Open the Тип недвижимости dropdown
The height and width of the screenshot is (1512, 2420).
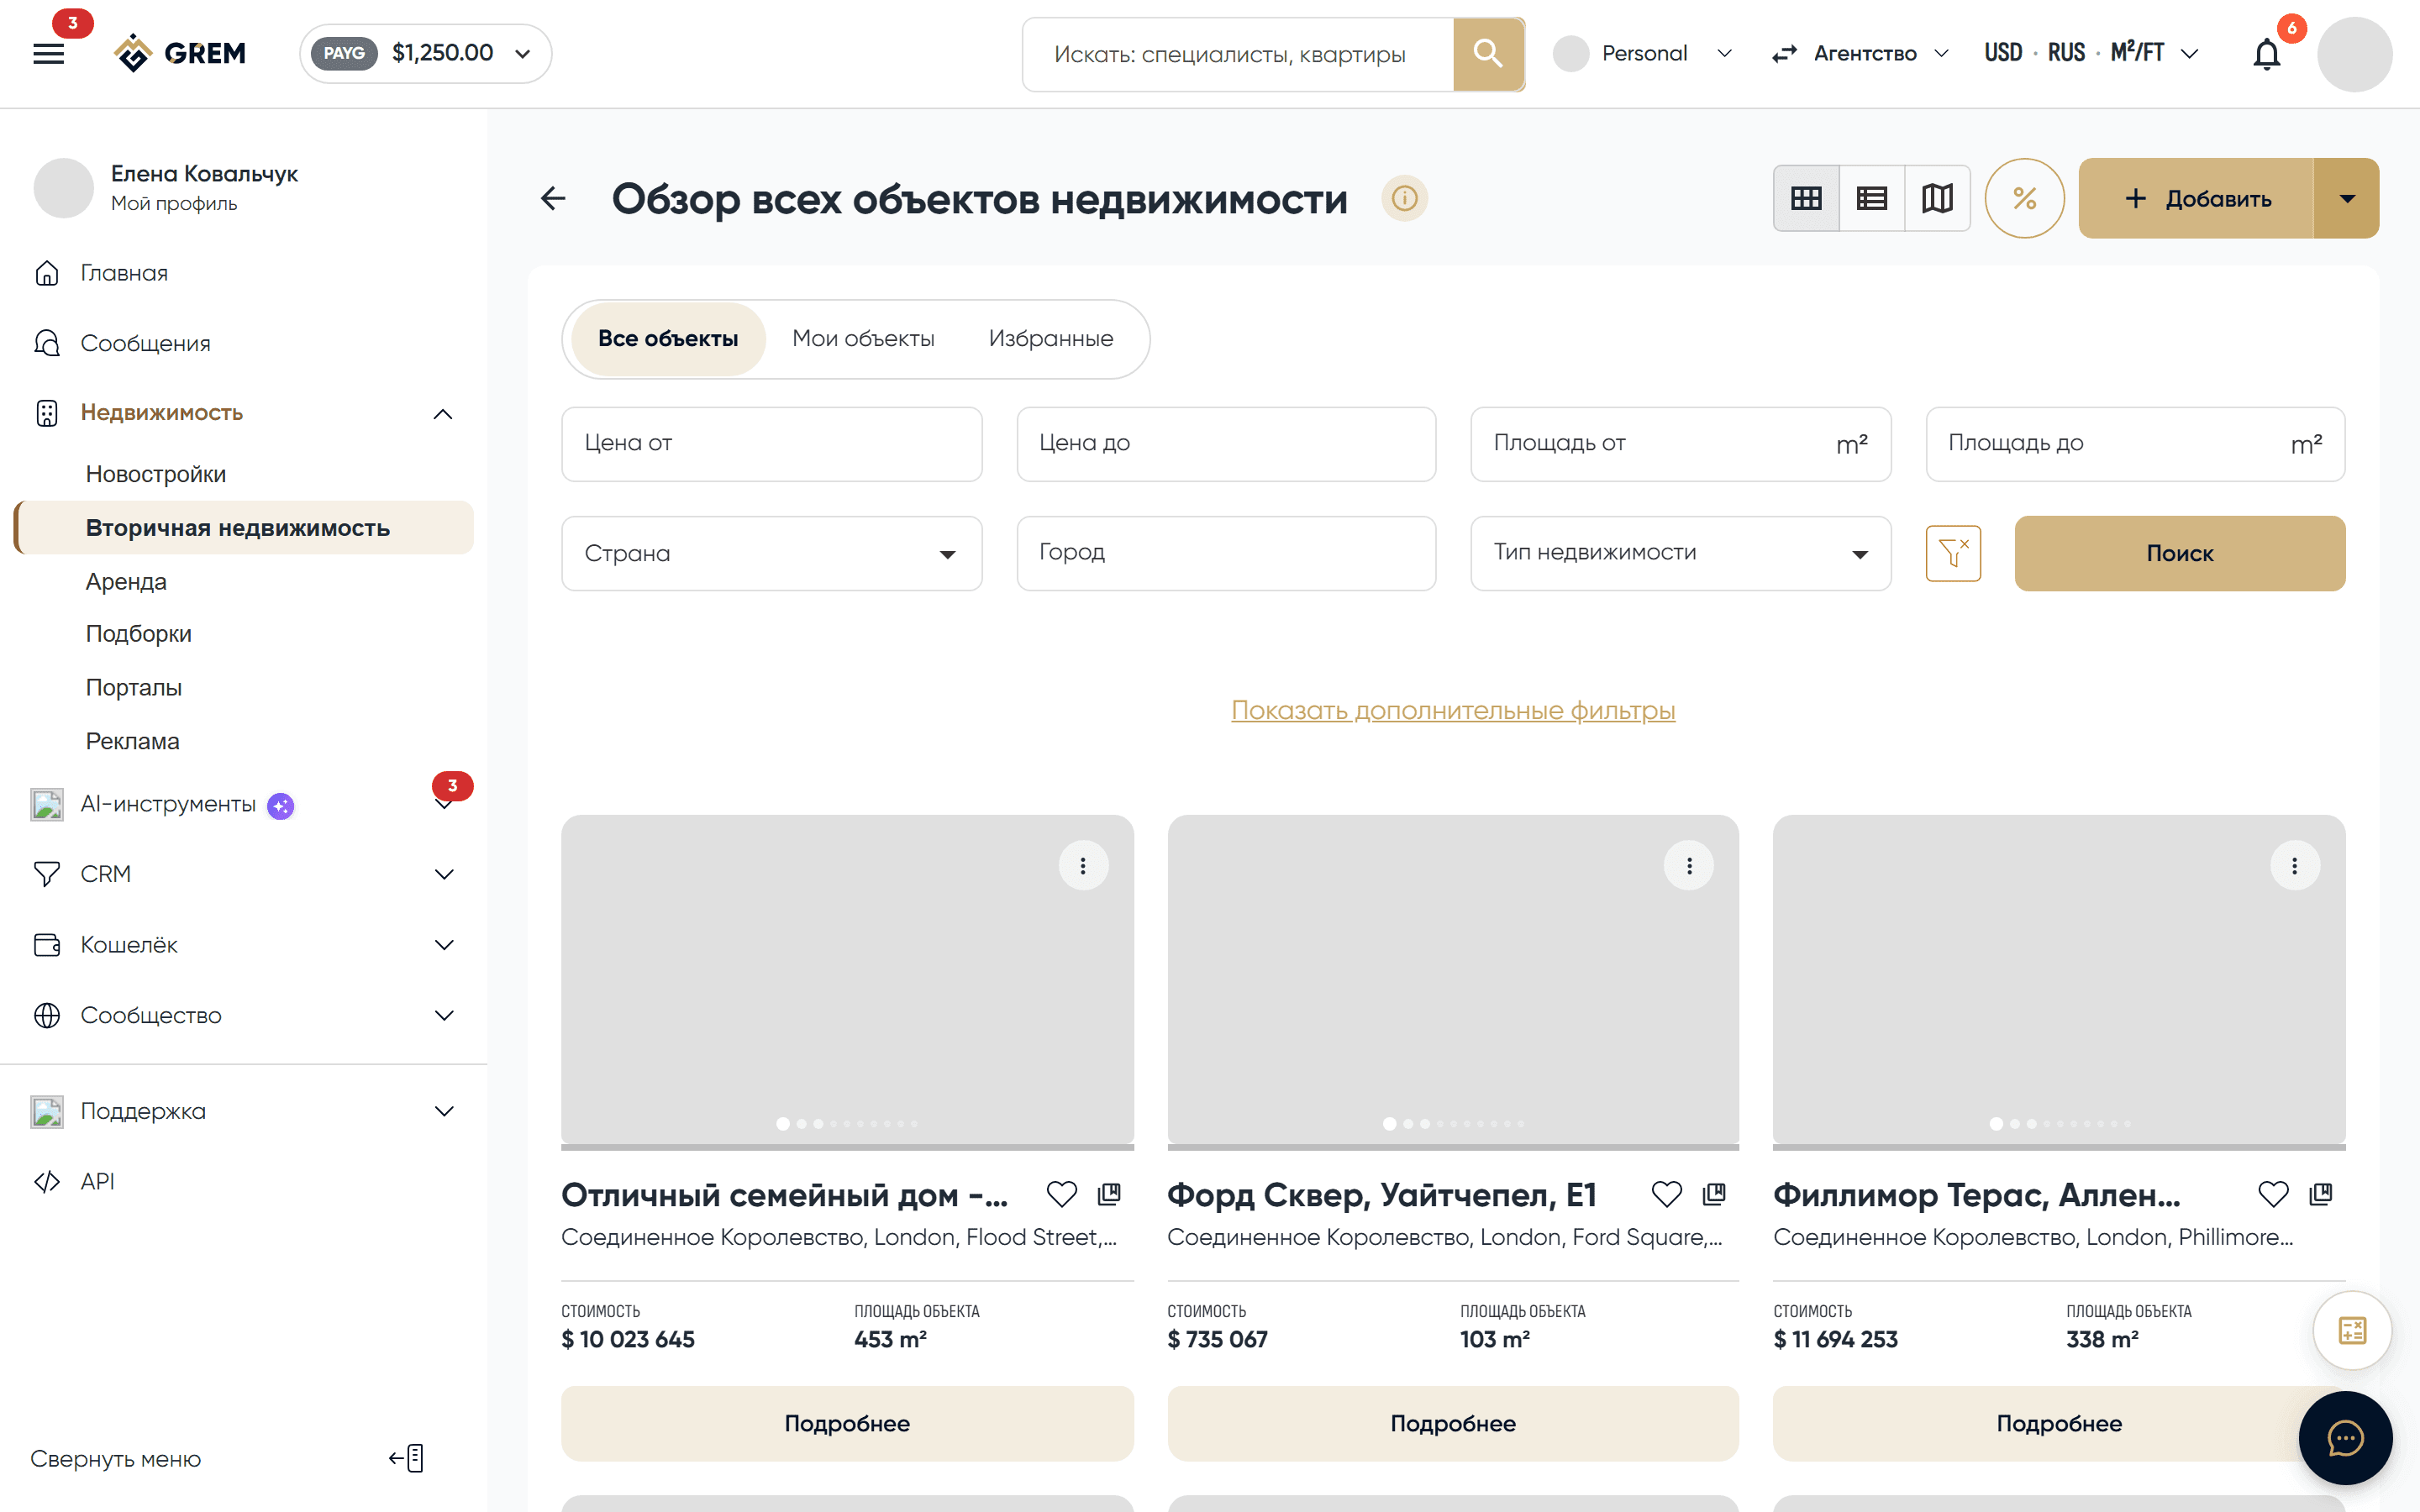point(1680,553)
